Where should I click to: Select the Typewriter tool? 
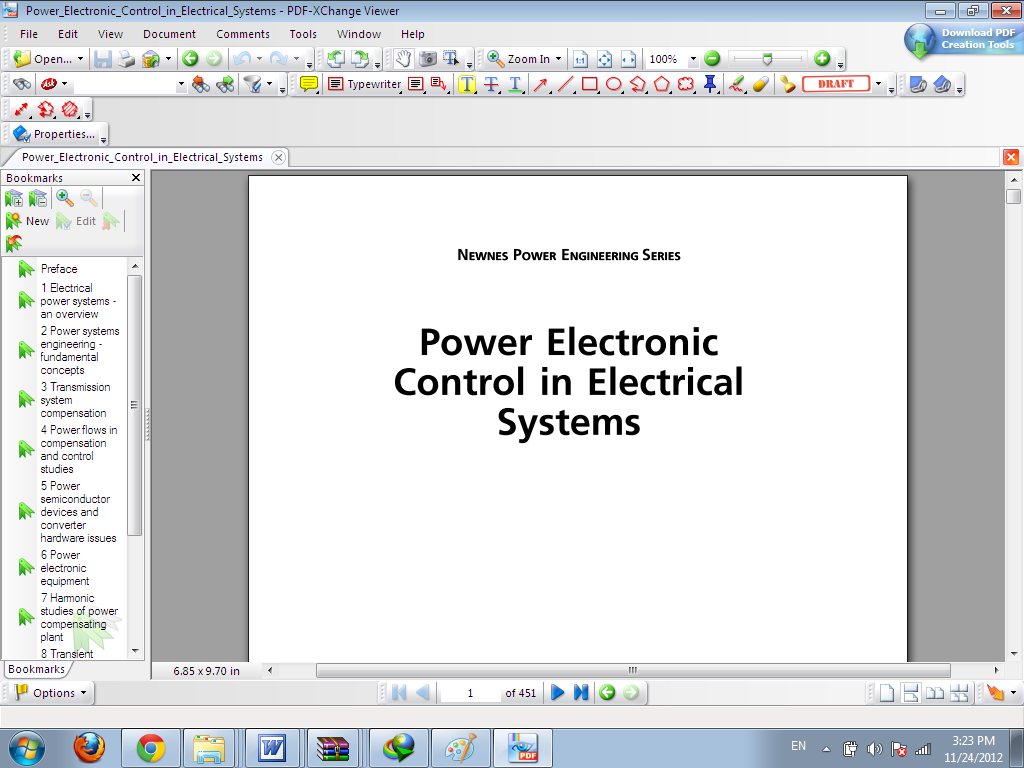tap(363, 84)
